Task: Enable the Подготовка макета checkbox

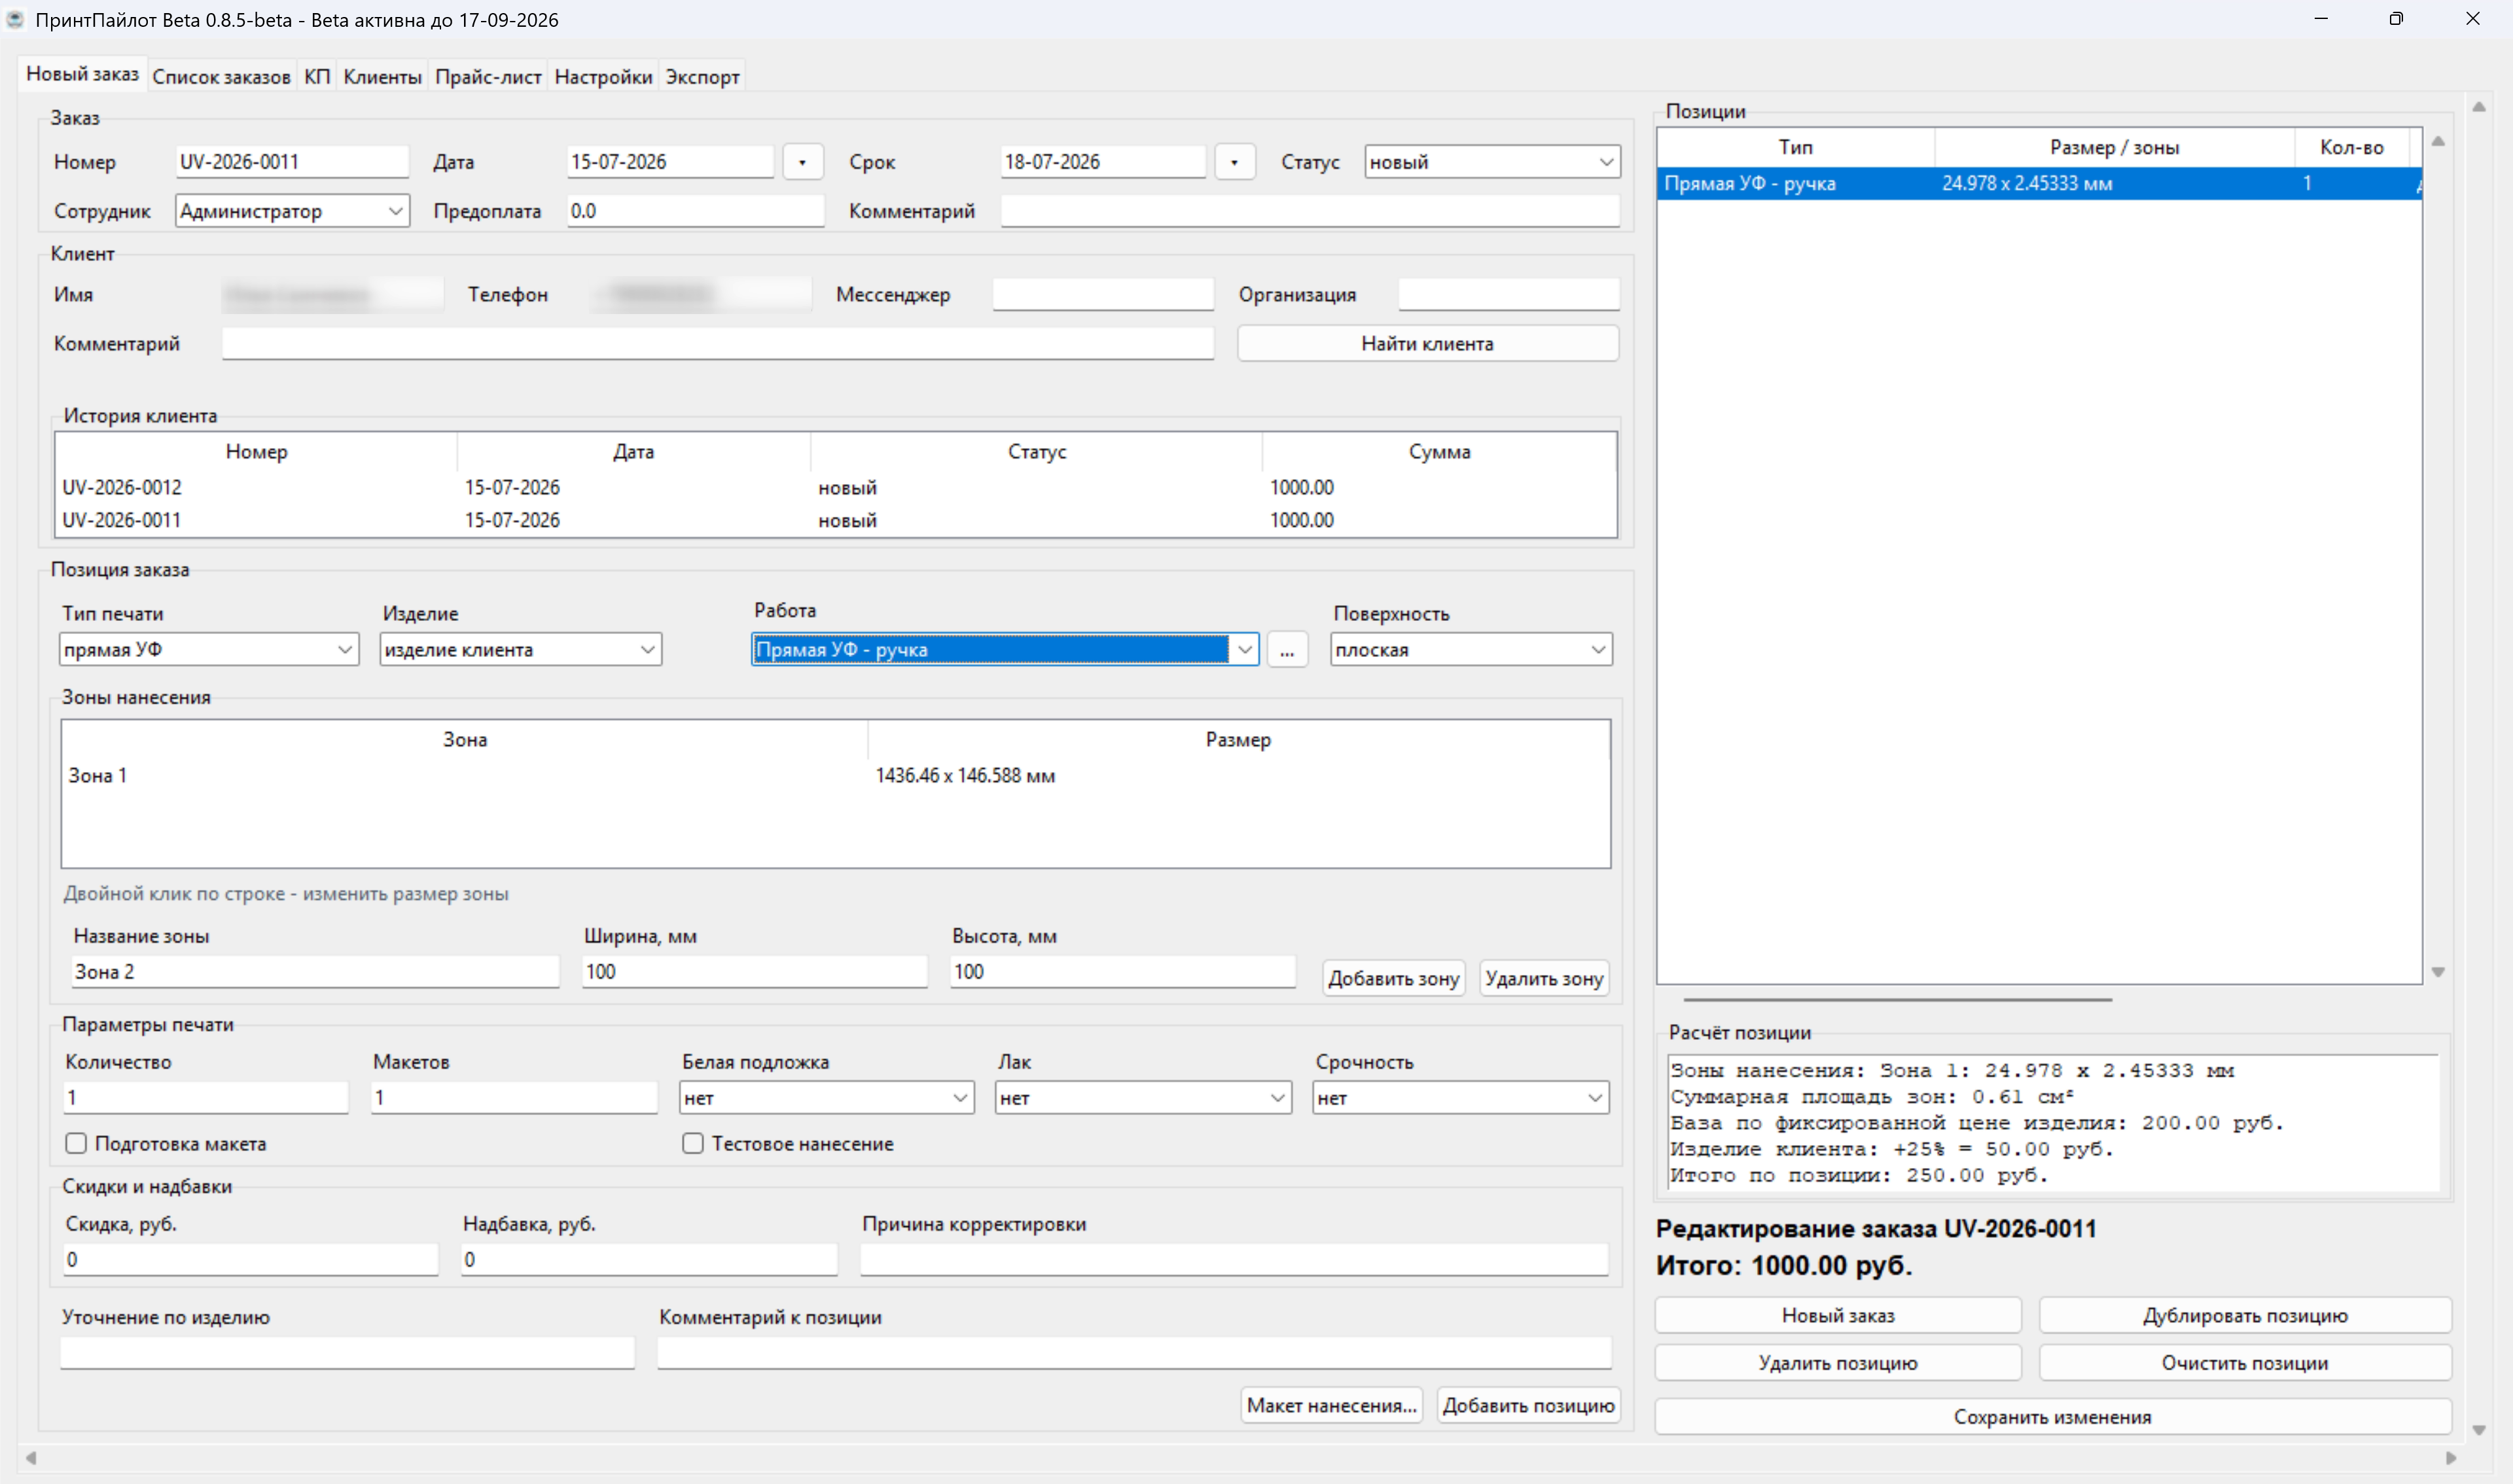Action: 76,1143
